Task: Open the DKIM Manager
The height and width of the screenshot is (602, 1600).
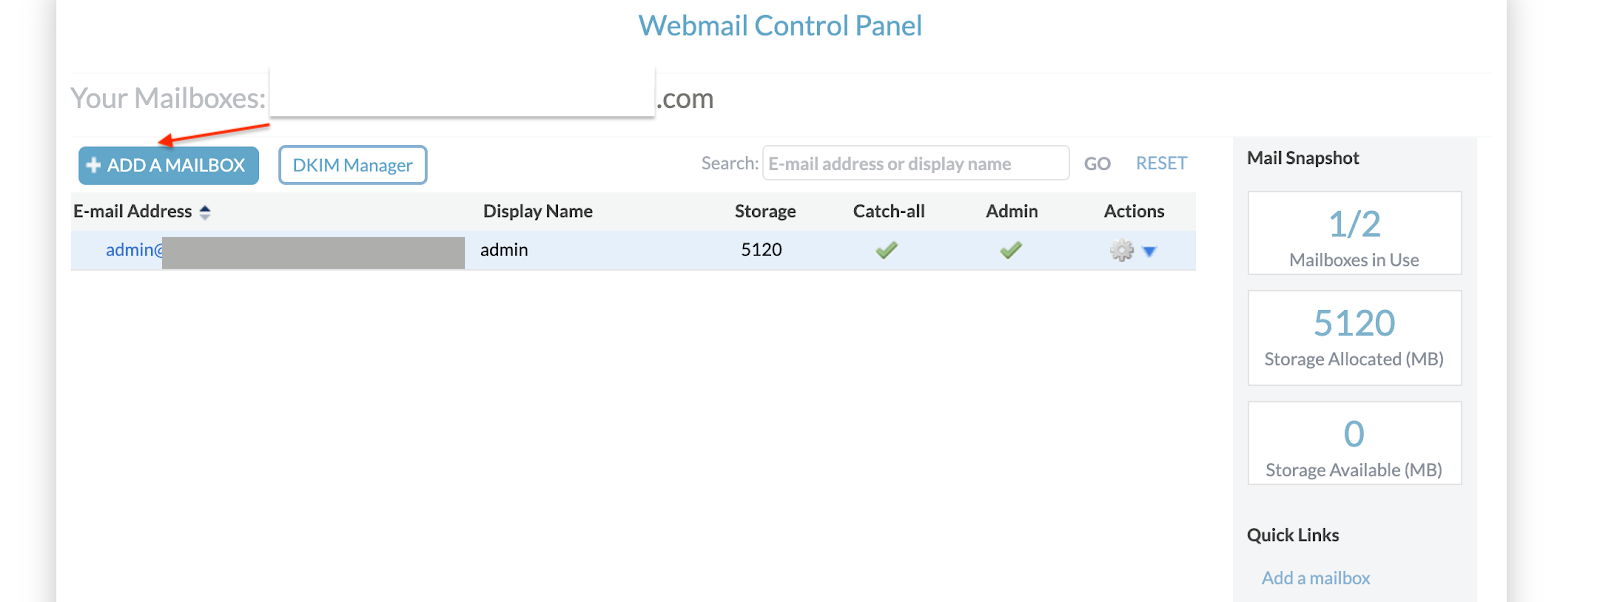Action: coord(352,164)
